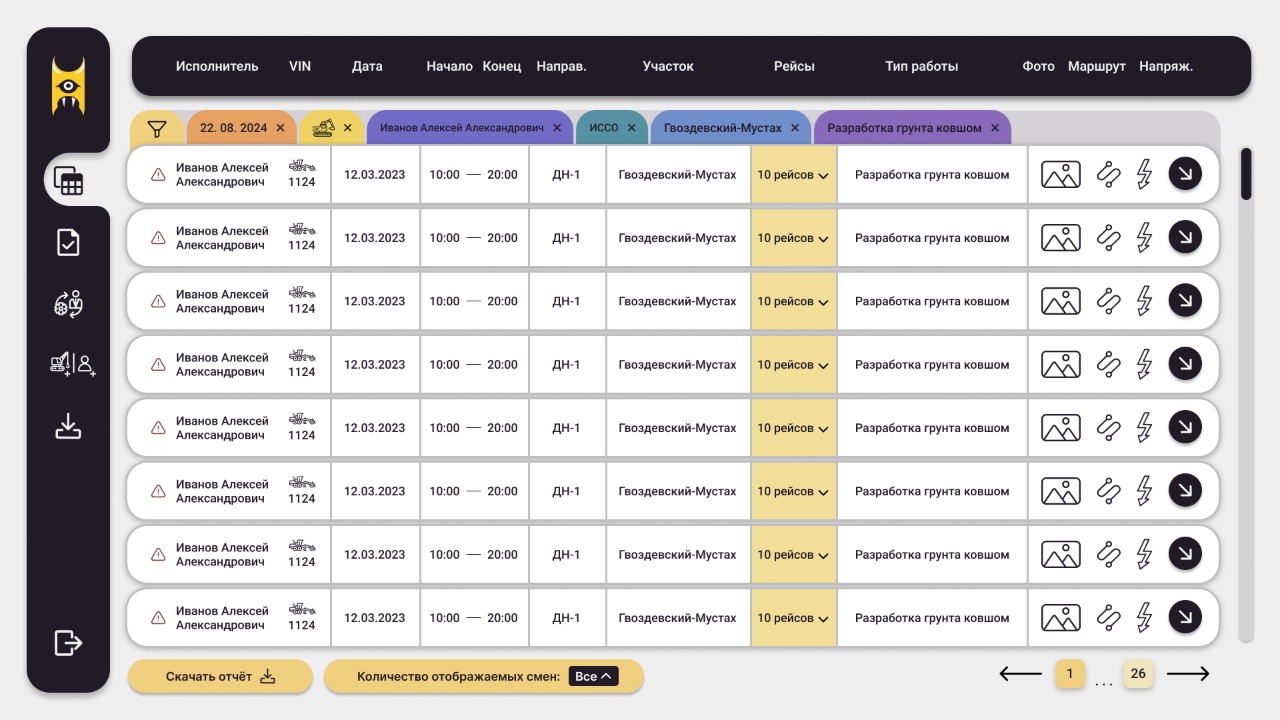Click the warning triangle in first row
The image size is (1280, 720).
coord(158,175)
